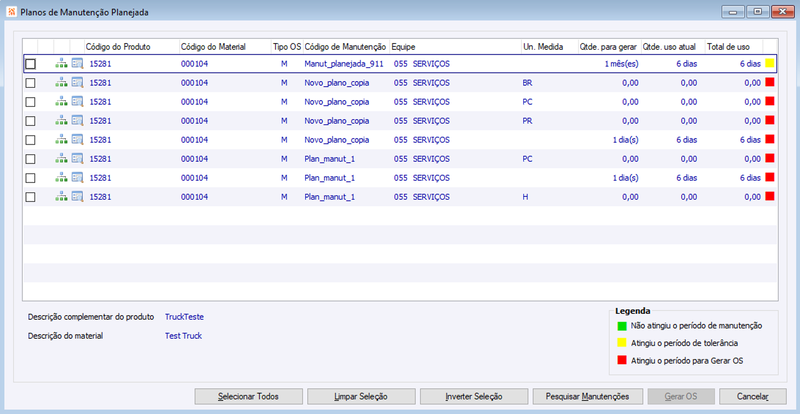Click the Un. Medida column header
This screenshot has height=414, width=800.
(549, 47)
